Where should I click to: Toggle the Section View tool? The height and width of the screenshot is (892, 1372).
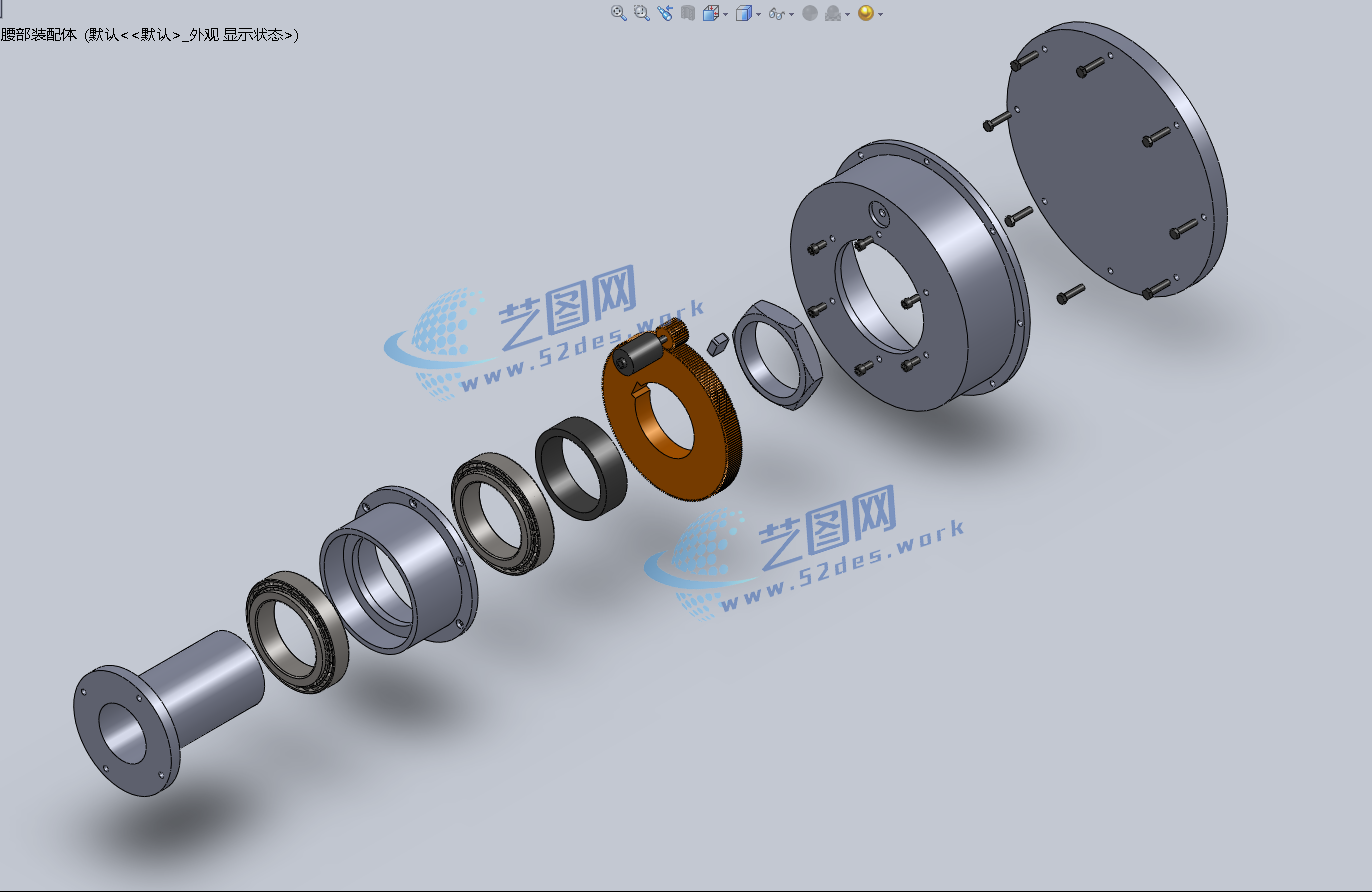click(x=688, y=13)
